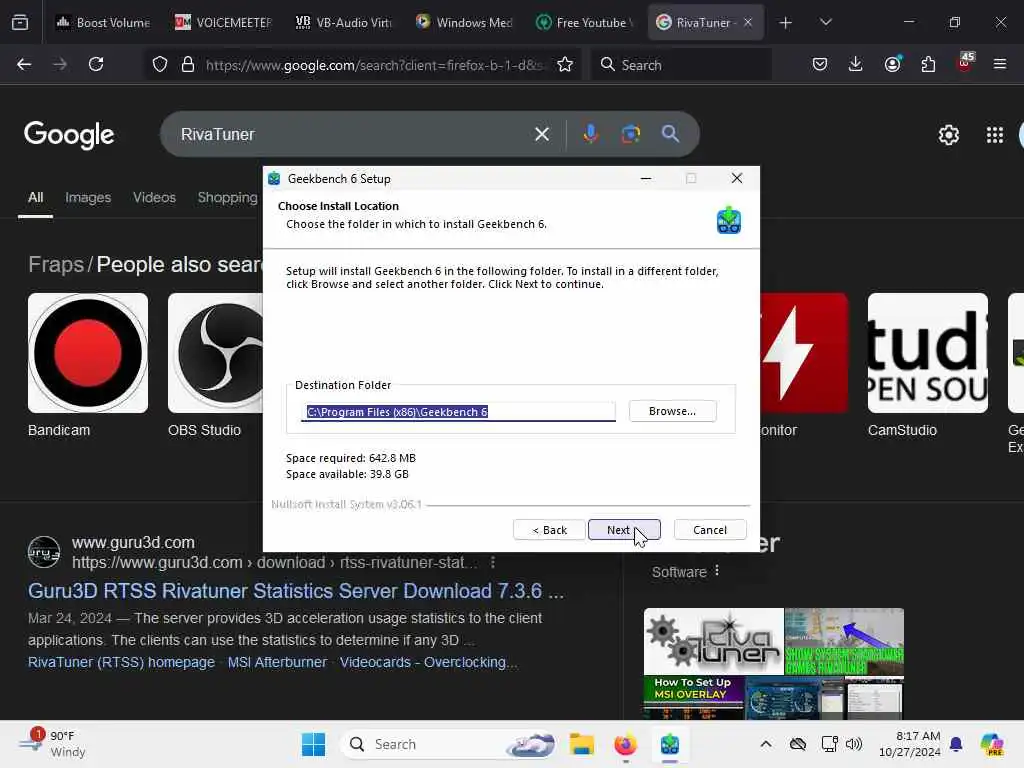Open the weather widget showing 90°F
The width and height of the screenshot is (1024, 768).
52,744
